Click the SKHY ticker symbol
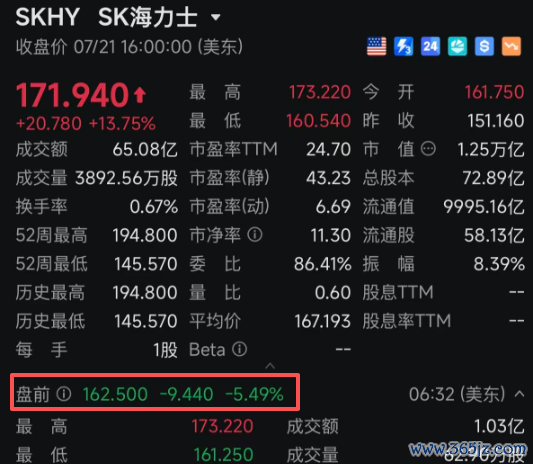The height and width of the screenshot is (464, 533). tap(48, 17)
